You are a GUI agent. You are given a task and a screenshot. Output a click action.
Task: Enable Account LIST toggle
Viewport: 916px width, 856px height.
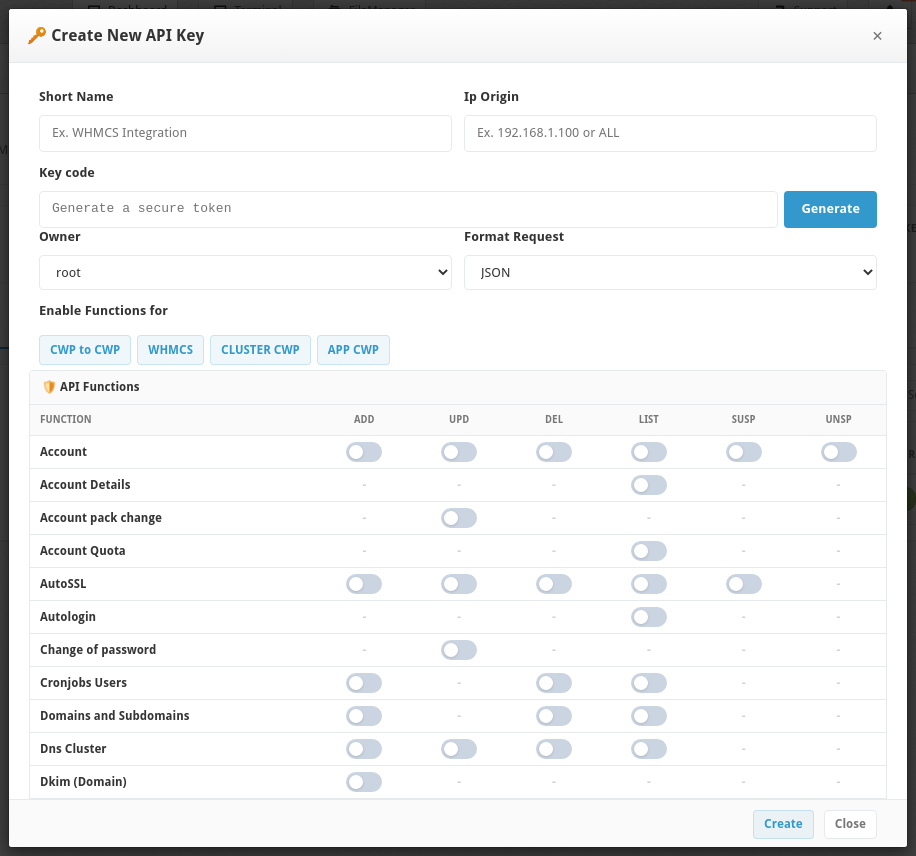(x=649, y=452)
